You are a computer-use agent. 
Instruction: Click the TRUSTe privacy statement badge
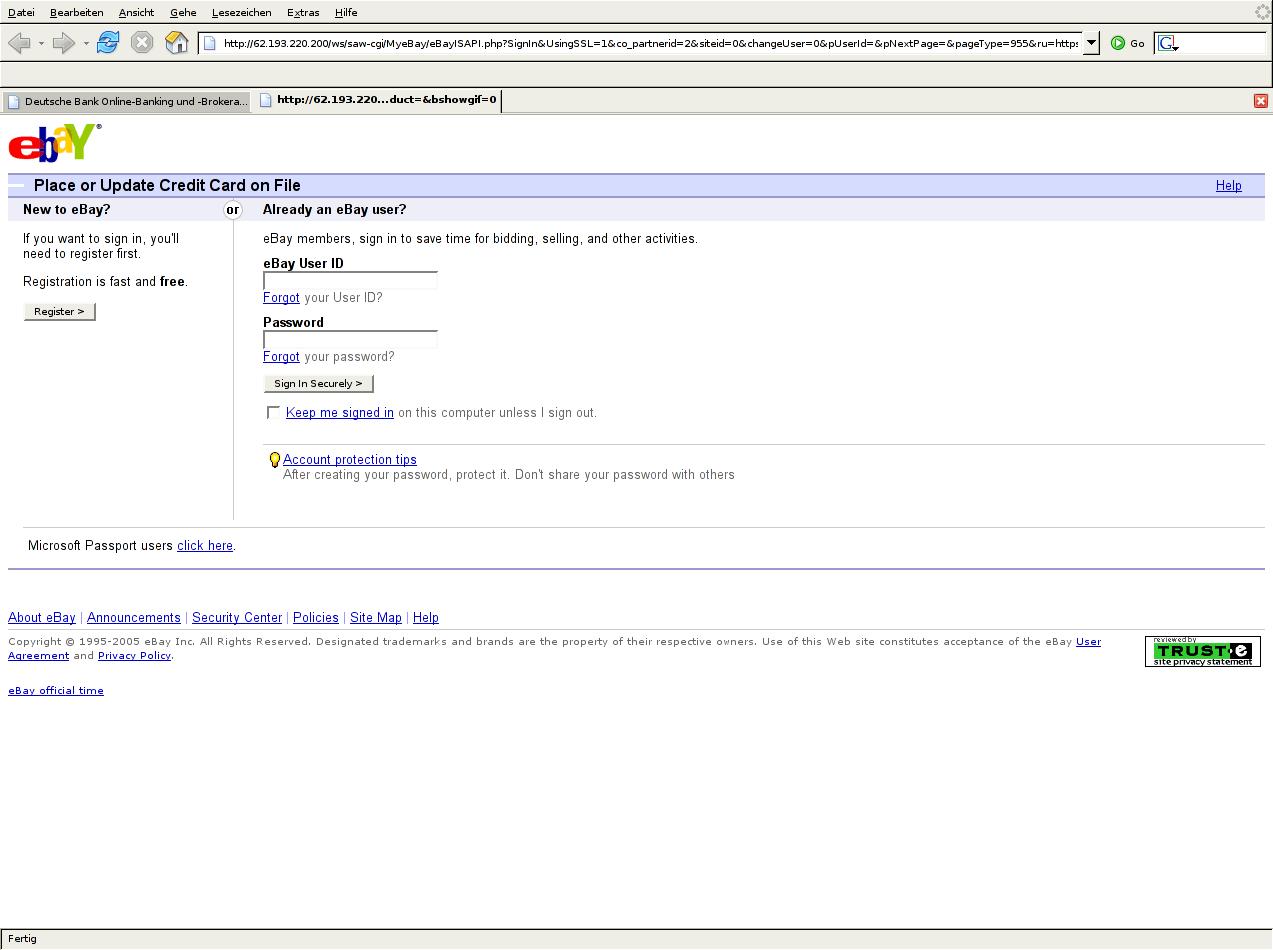click(1202, 651)
